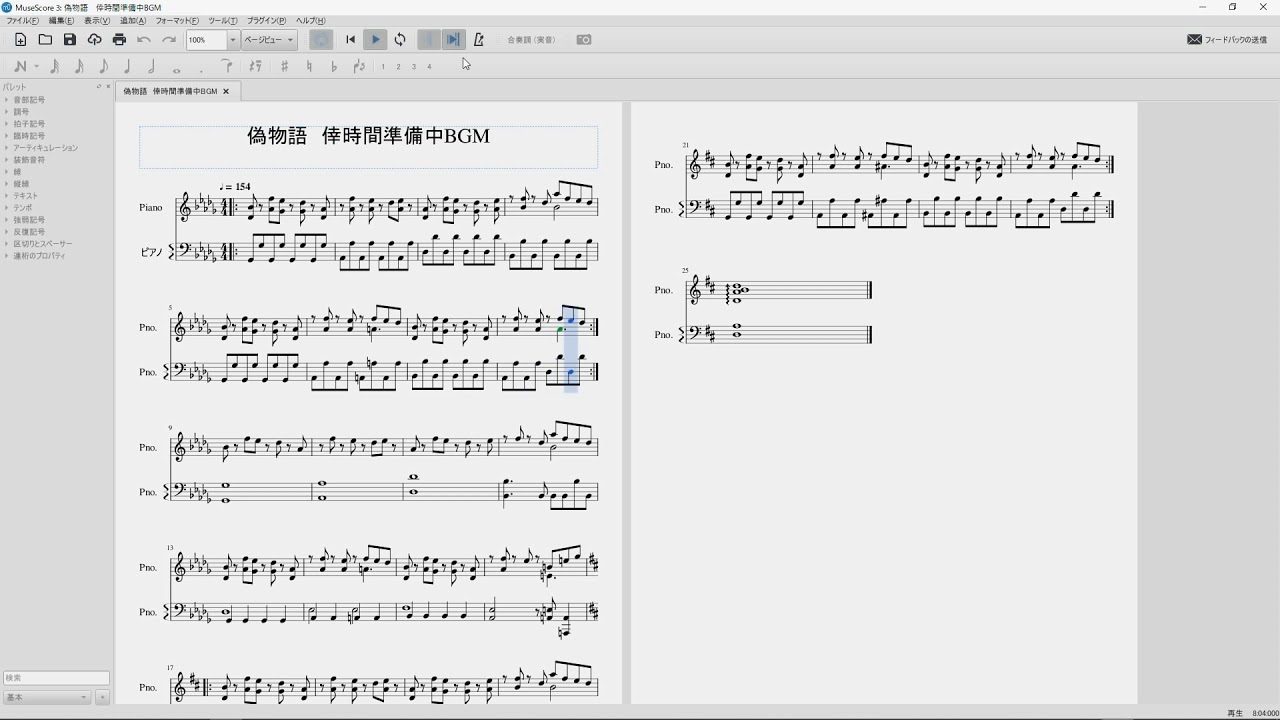1280x720 pixels.
Task: Toggle concert pitch 合奏調(実音) button
Action: 531,40
